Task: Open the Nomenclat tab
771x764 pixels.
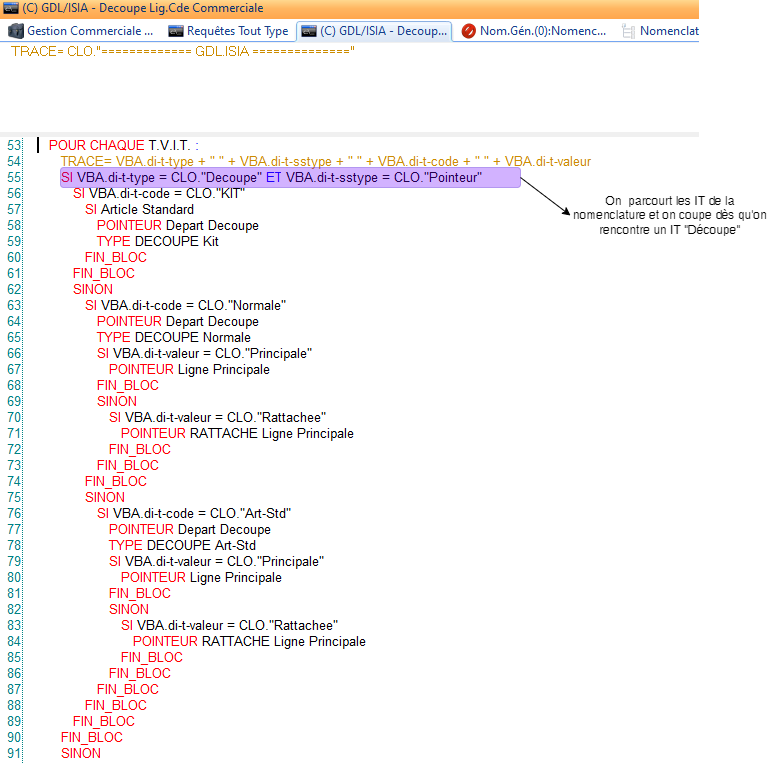Action: tap(668, 31)
